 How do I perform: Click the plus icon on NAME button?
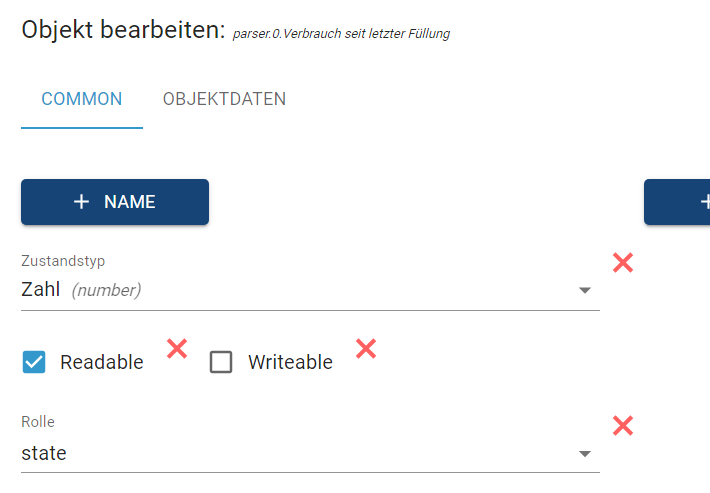tap(82, 202)
